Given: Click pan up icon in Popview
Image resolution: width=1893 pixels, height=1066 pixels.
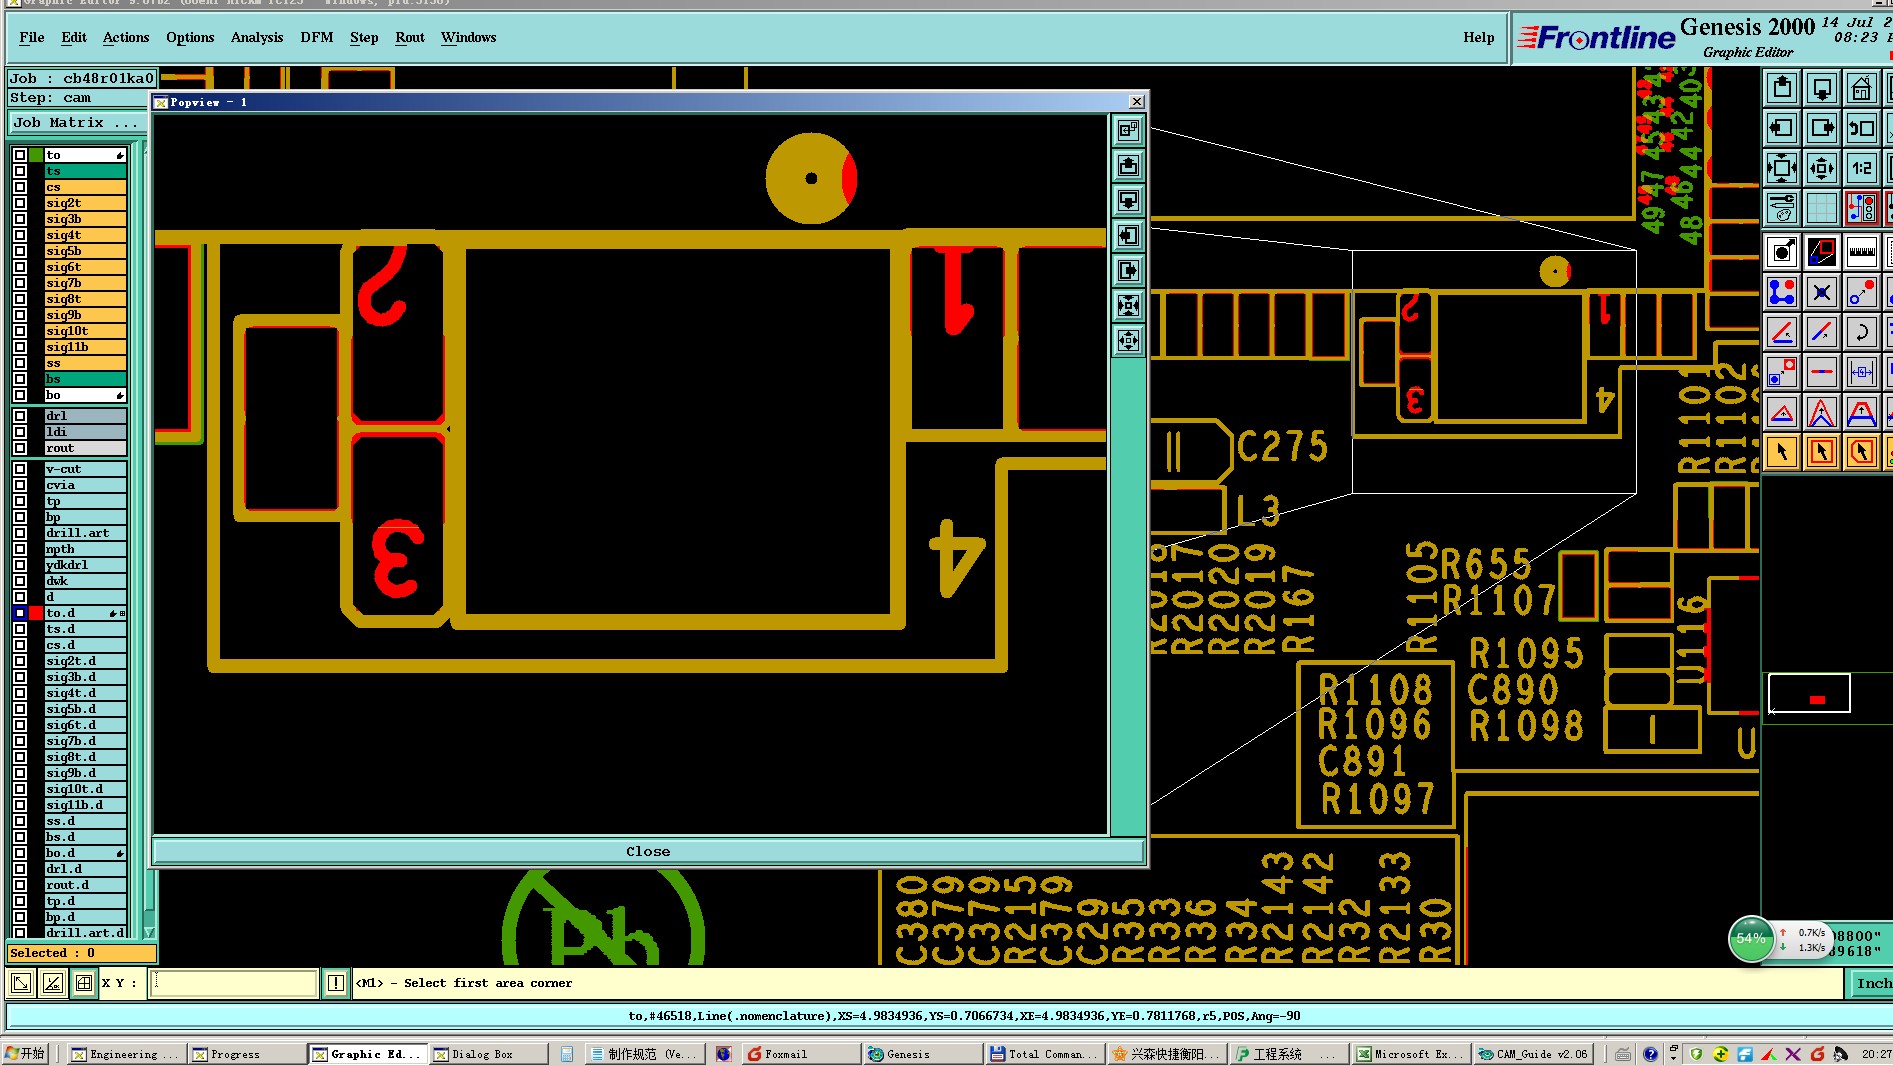Looking at the screenshot, I should [1128, 166].
